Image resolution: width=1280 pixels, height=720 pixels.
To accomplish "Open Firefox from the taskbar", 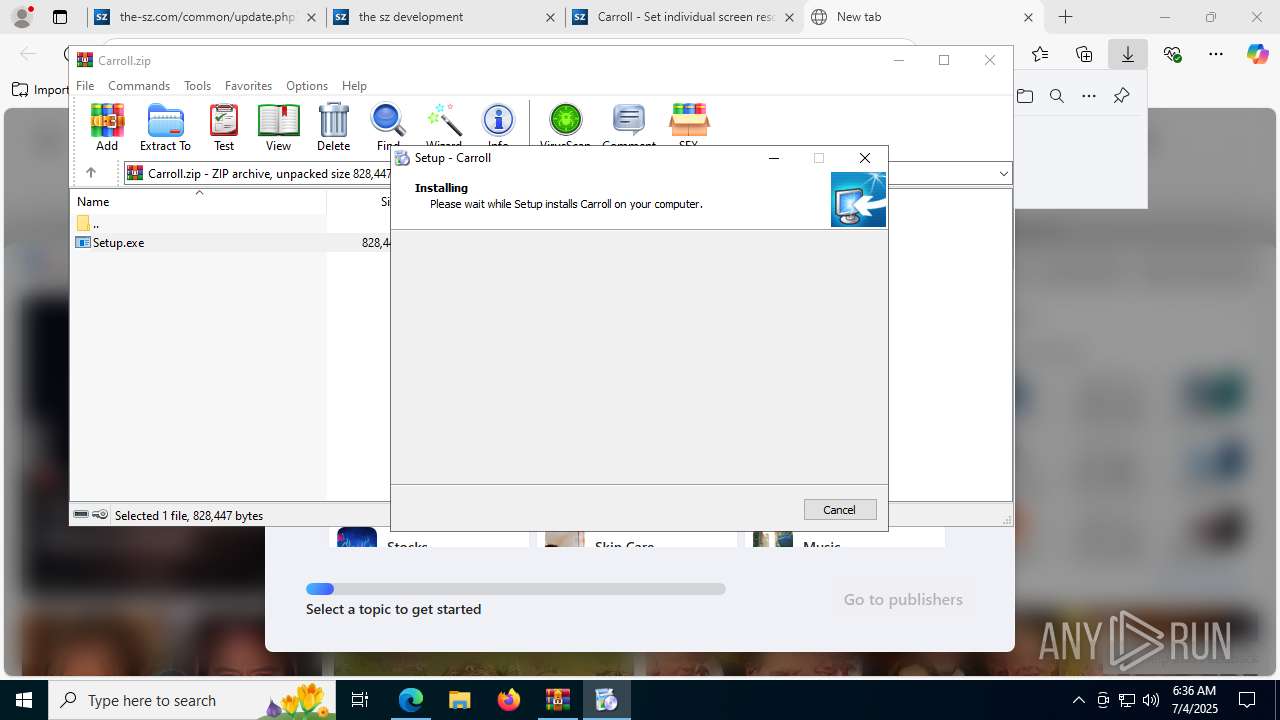I will tap(509, 700).
